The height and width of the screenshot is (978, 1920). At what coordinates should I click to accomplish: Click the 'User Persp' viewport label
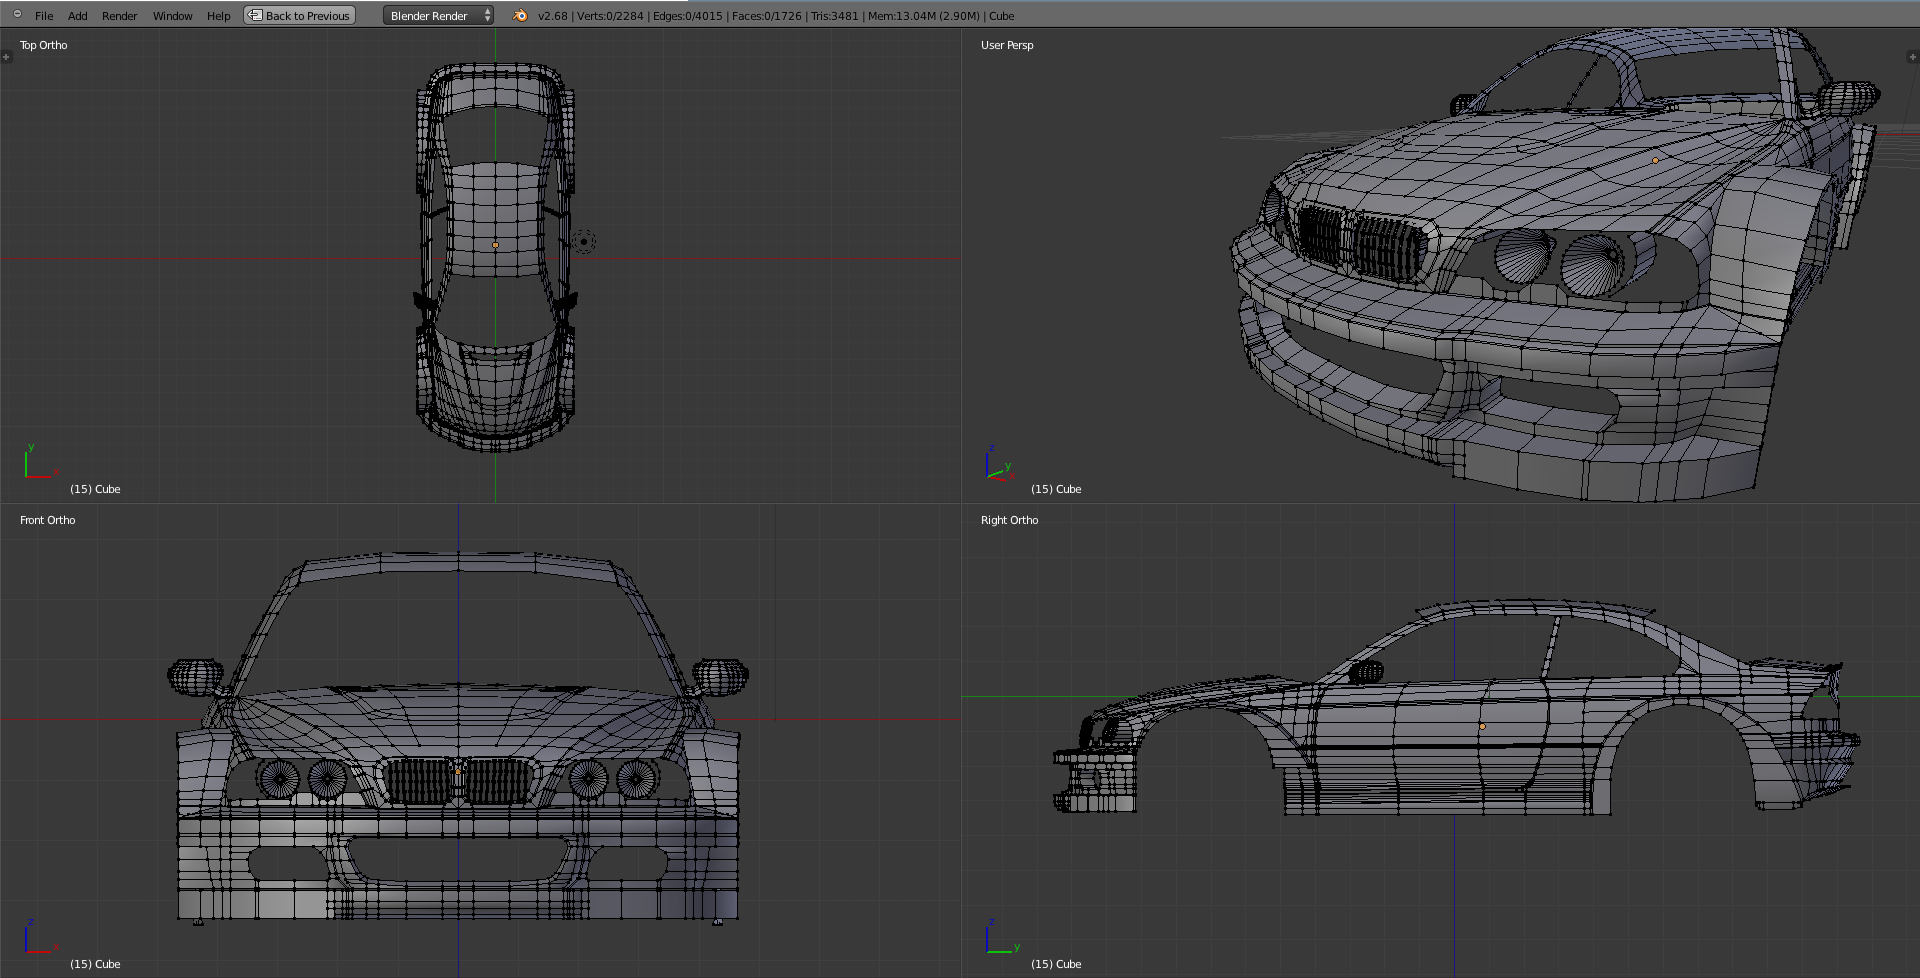tap(1007, 45)
